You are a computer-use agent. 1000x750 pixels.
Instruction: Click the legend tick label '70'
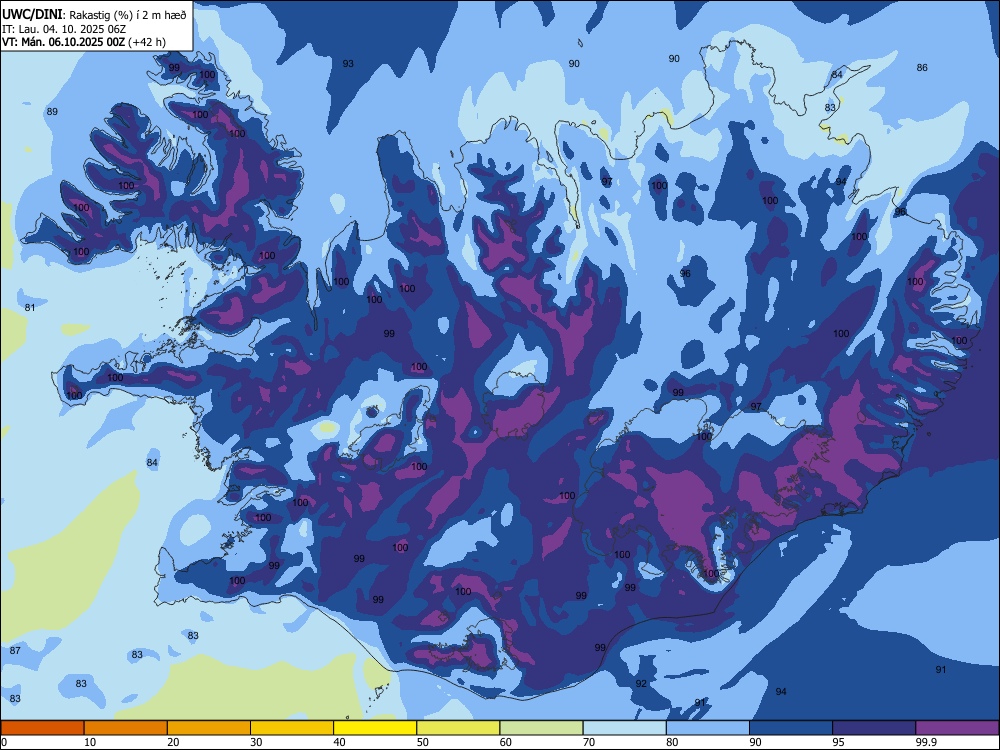coord(589,742)
